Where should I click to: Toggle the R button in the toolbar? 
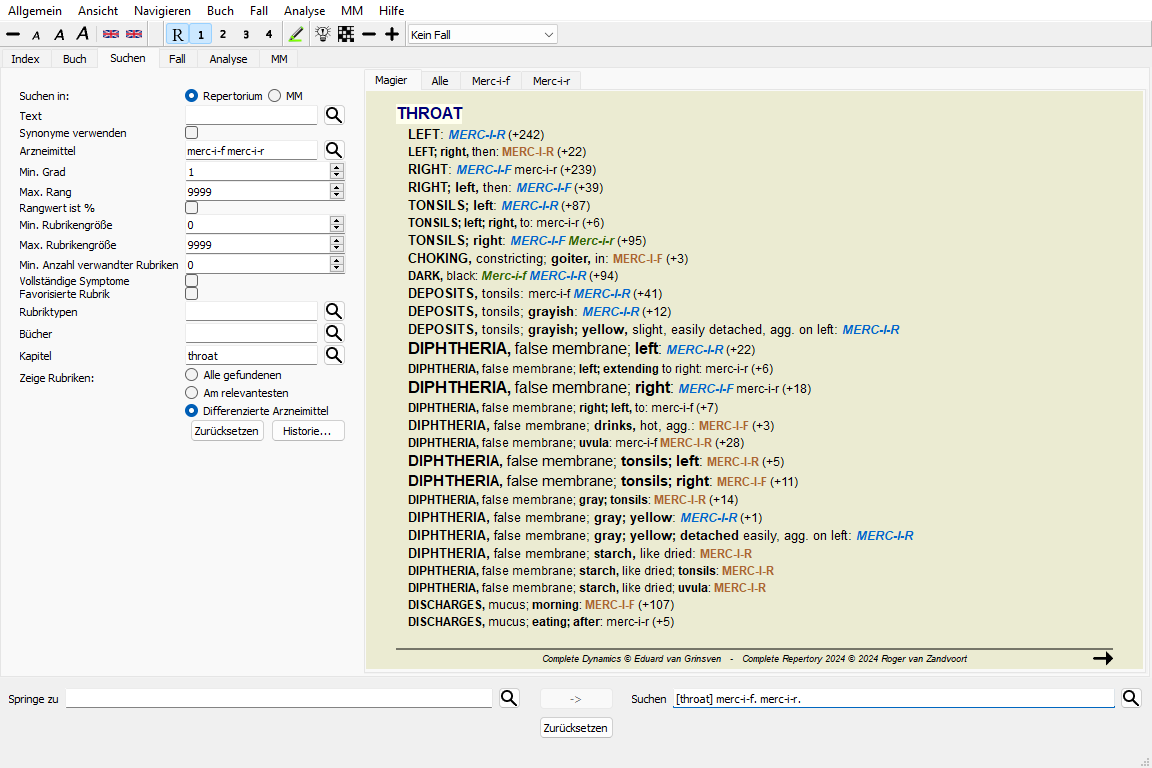(177, 34)
